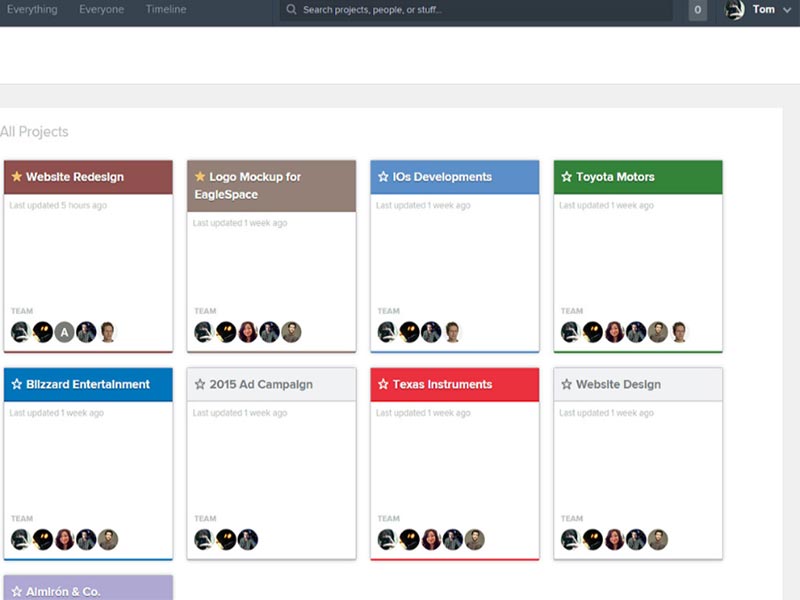Open the Almirón & Co. project title
The image size is (800, 600).
(x=63, y=591)
